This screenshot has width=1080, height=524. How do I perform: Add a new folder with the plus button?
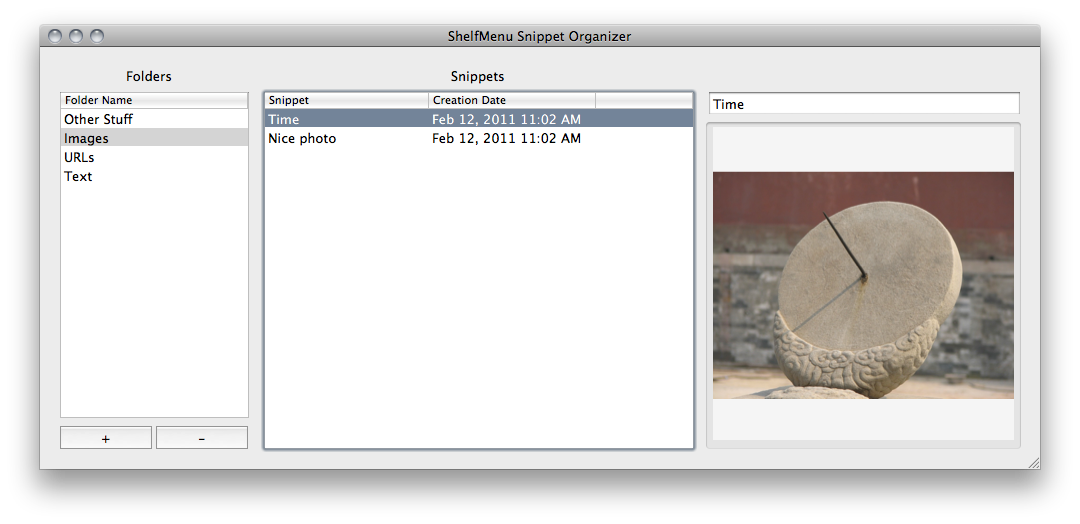point(106,438)
